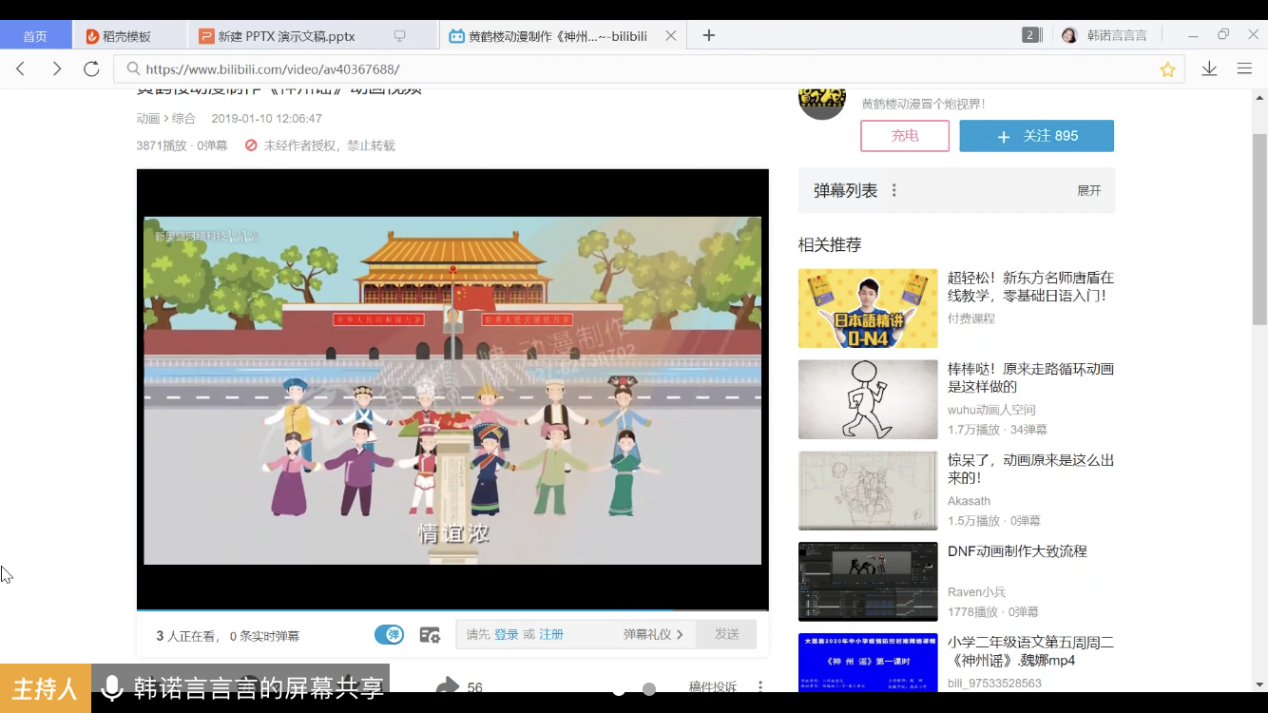
Task: Switch to the 首页 tab
Action: (35, 36)
